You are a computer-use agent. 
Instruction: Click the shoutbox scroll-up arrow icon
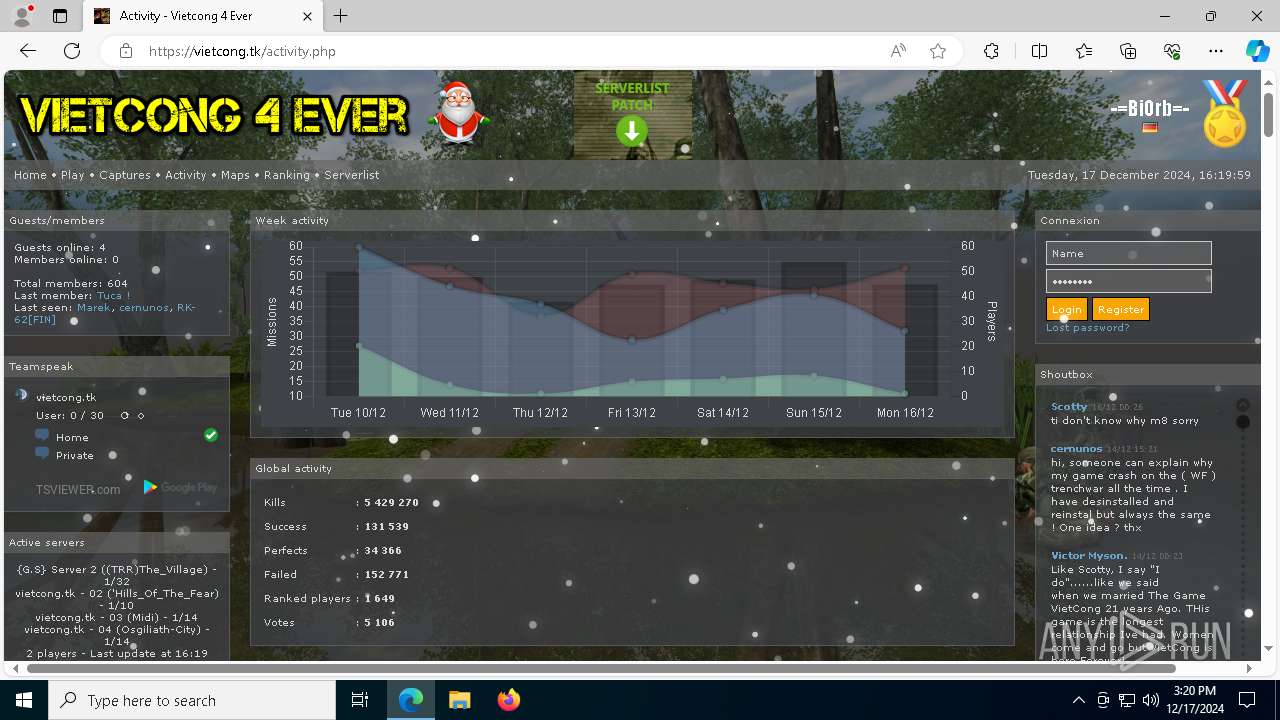tap(1243, 405)
